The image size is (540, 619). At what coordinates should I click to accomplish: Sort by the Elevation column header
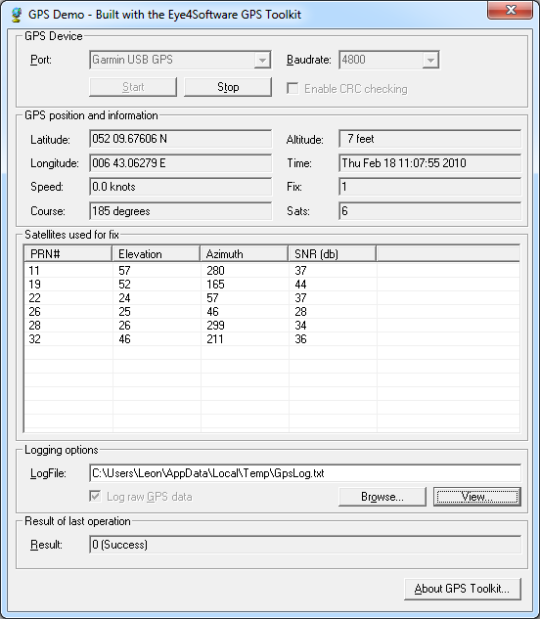[x=156, y=253]
